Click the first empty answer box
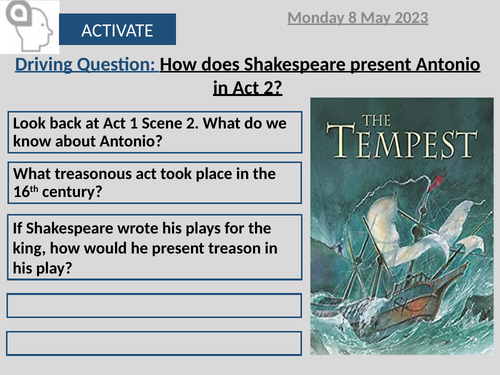This screenshot has height=375, width=500. click(x=154, y=305)
